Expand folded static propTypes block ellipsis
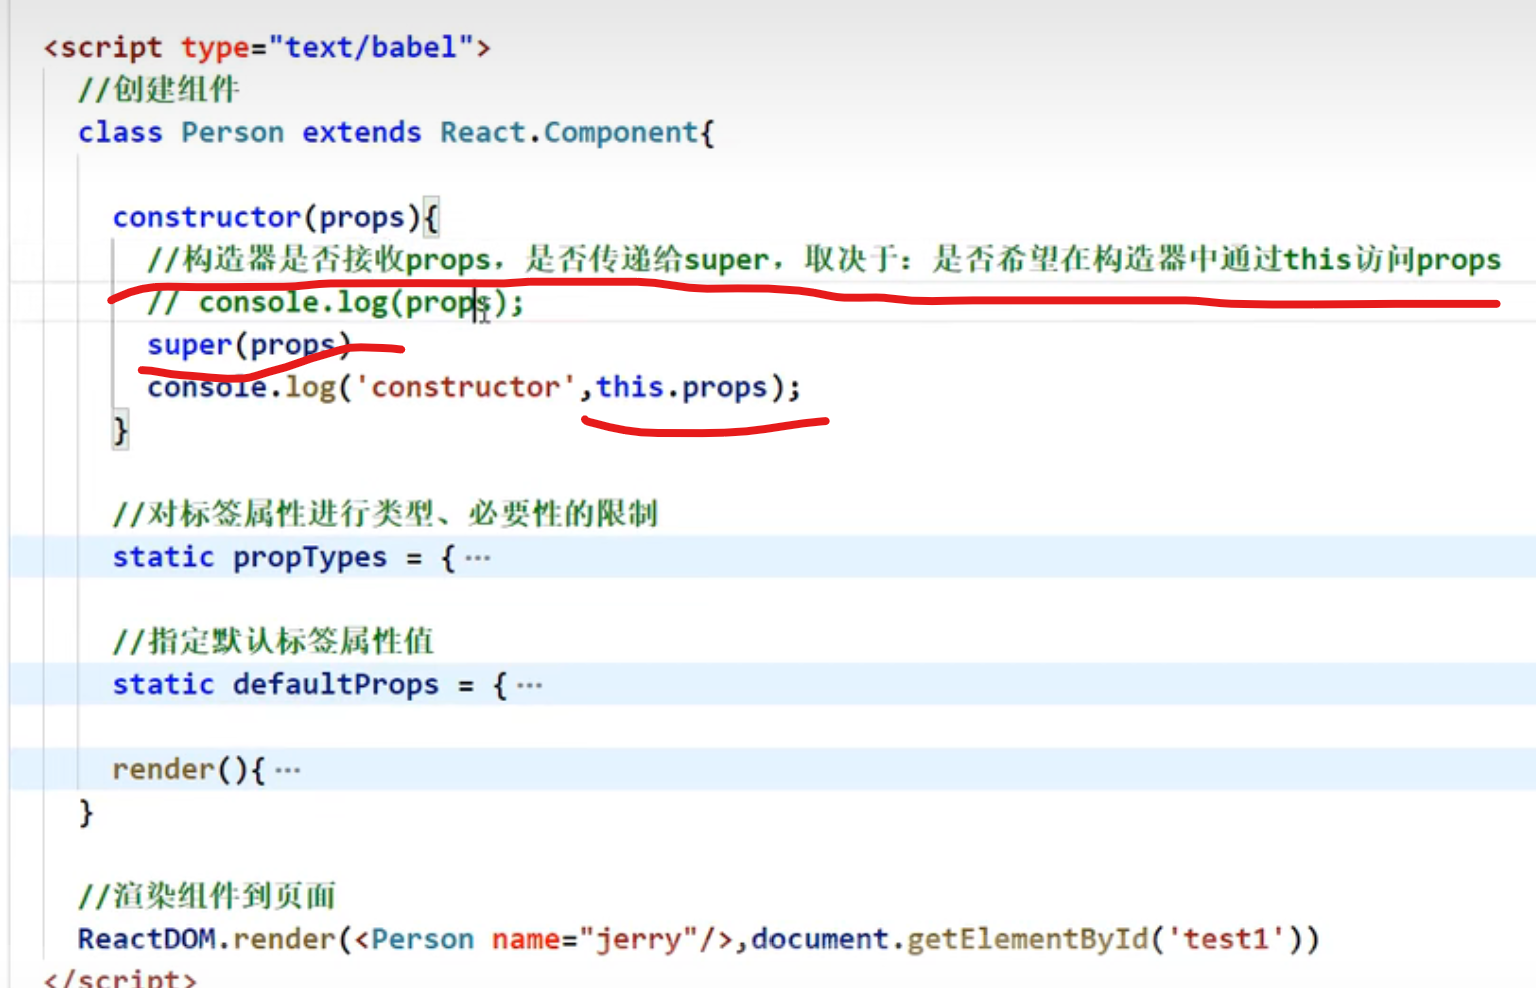 point(478,558)
